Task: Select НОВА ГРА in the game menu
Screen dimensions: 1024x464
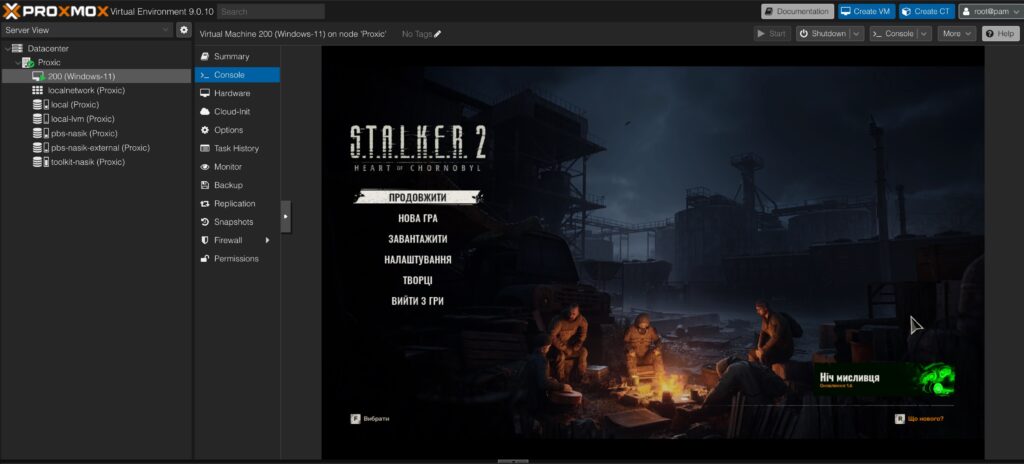Action: pyautogui.click(x=418, y=218)
